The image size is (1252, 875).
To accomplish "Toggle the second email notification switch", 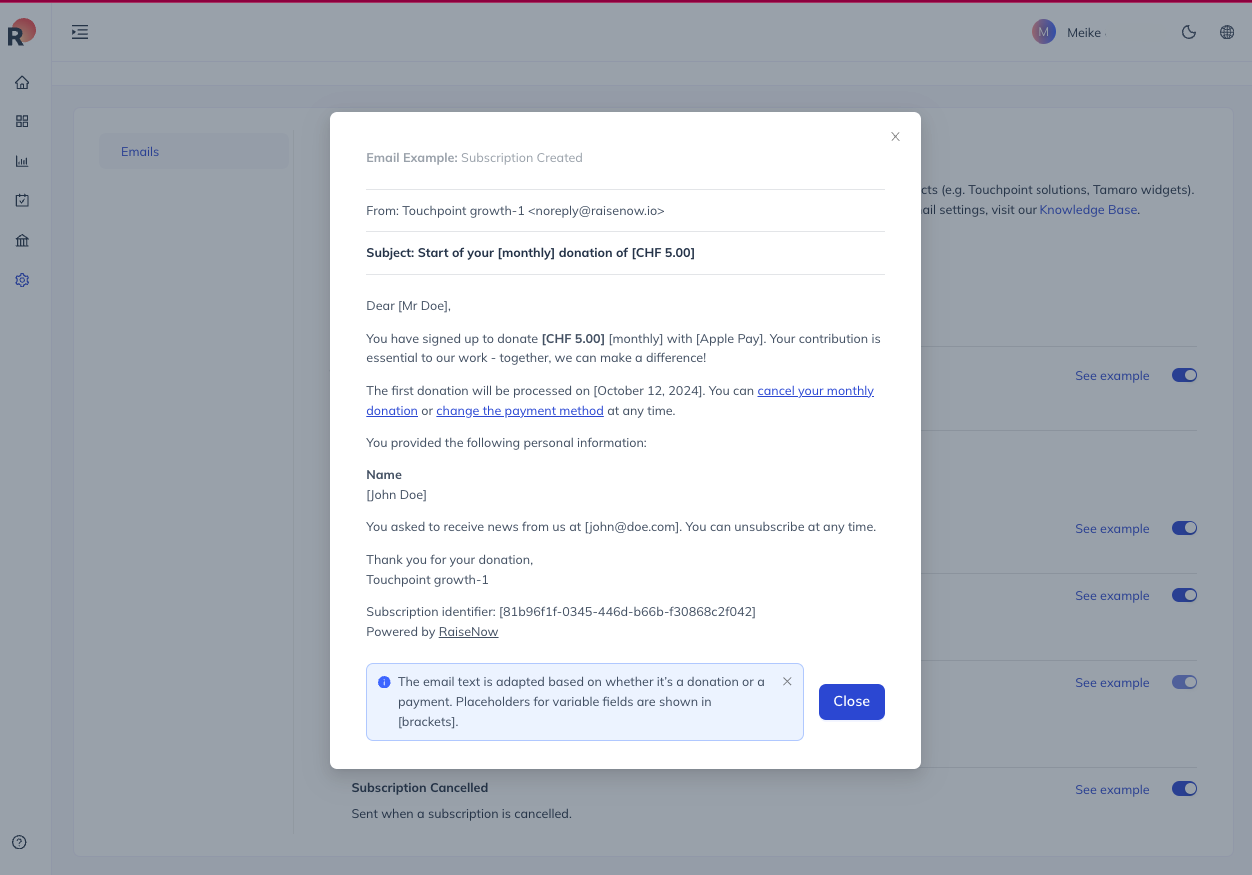I will 1184,528.
